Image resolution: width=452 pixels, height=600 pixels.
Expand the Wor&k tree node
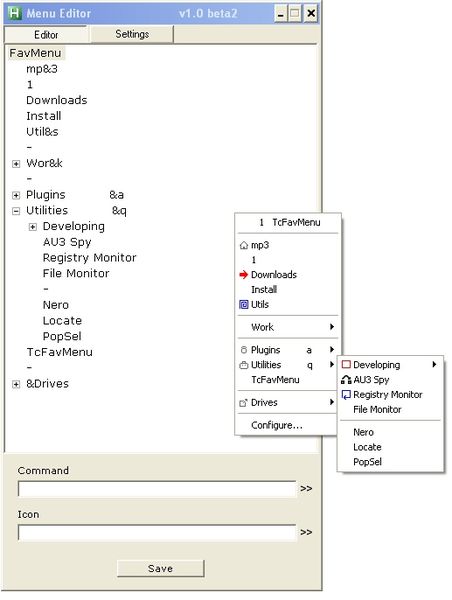tap(16, 164)
